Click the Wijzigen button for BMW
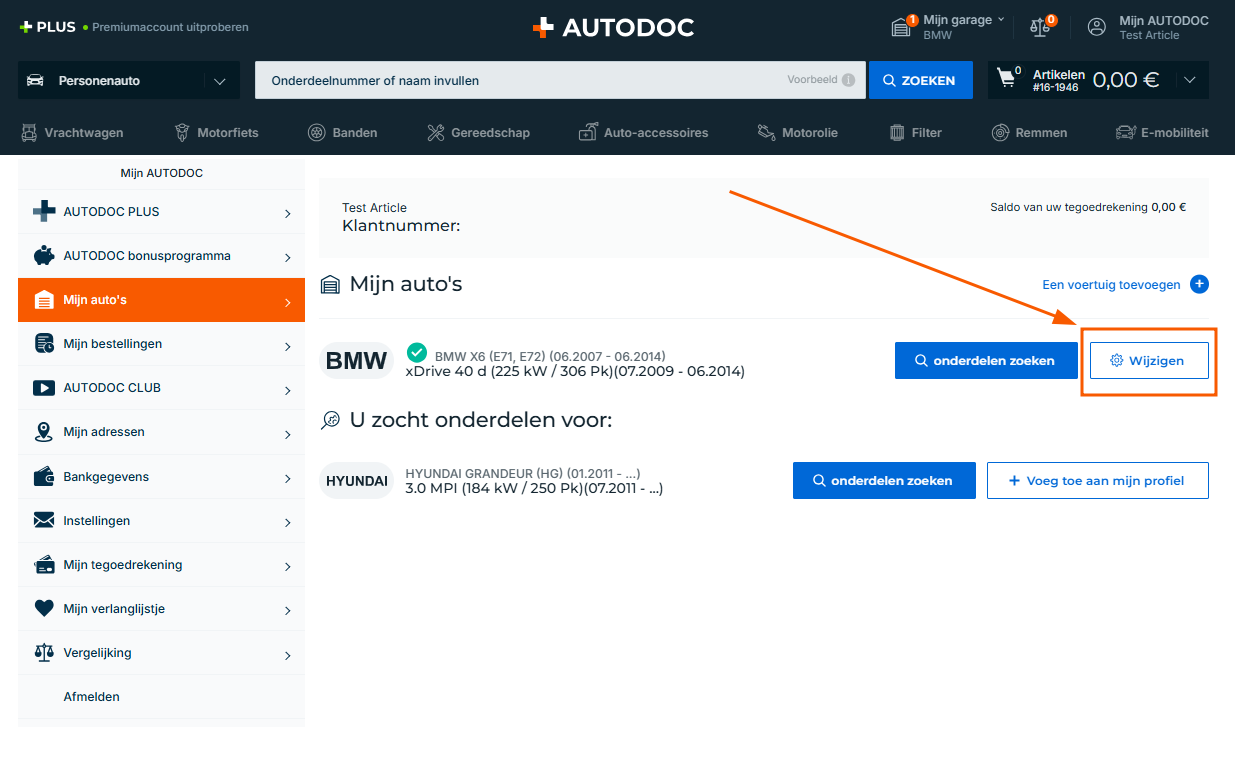 [1148, 361]
